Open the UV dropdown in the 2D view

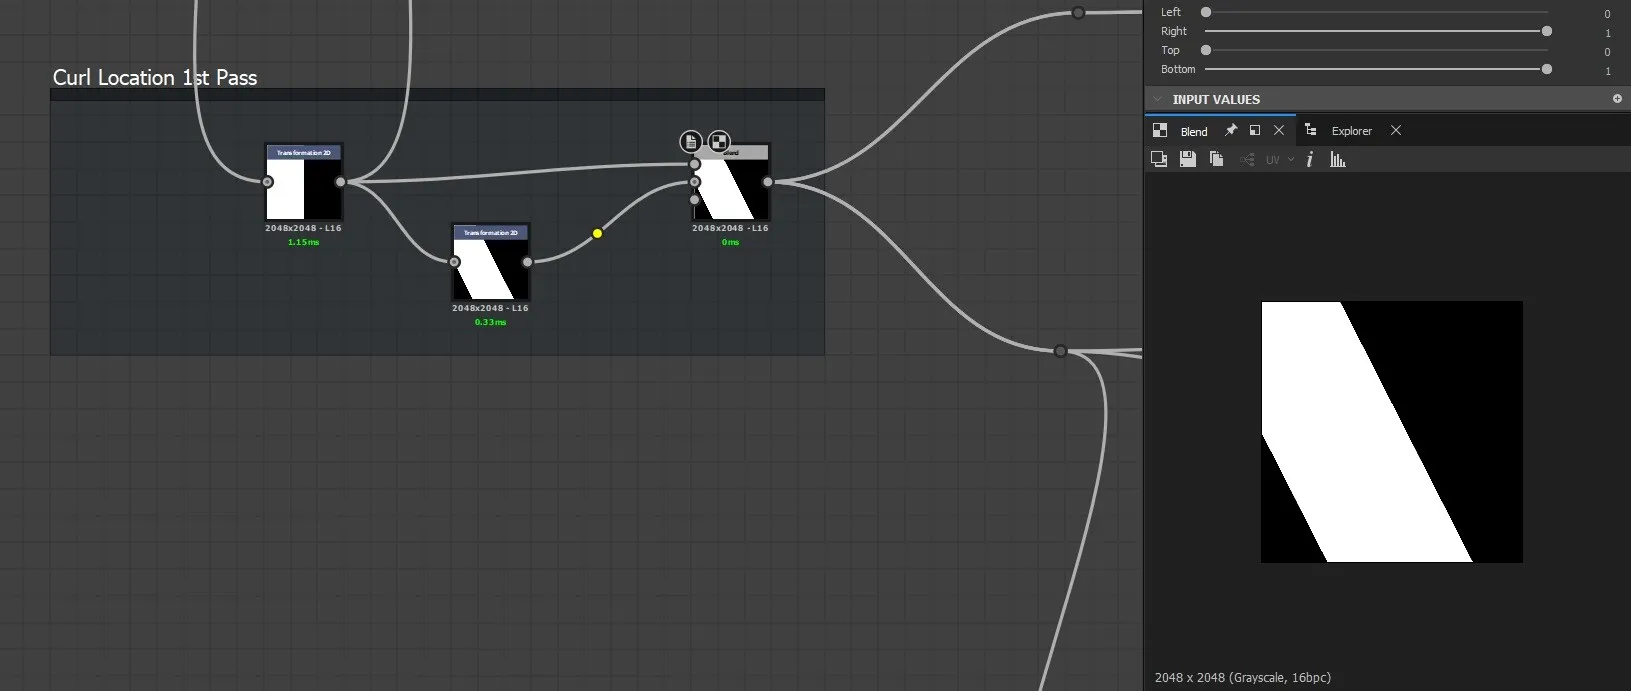click(x=1279, y=160)
